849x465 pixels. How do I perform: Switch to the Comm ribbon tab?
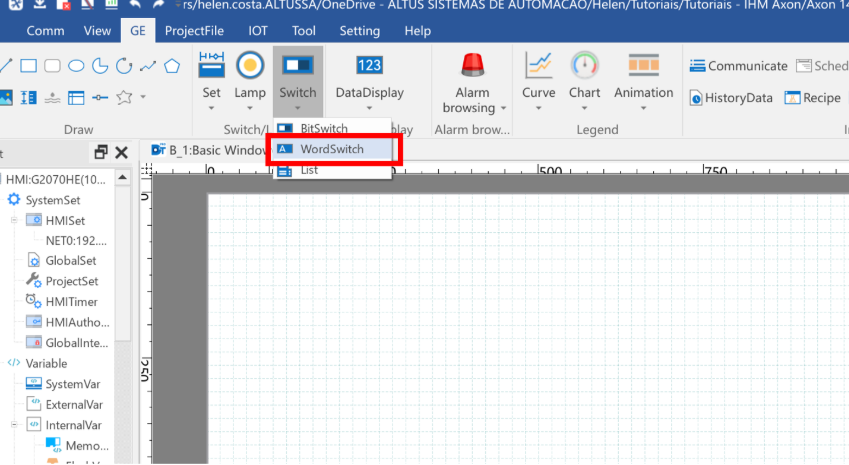[x=45, y=31]
